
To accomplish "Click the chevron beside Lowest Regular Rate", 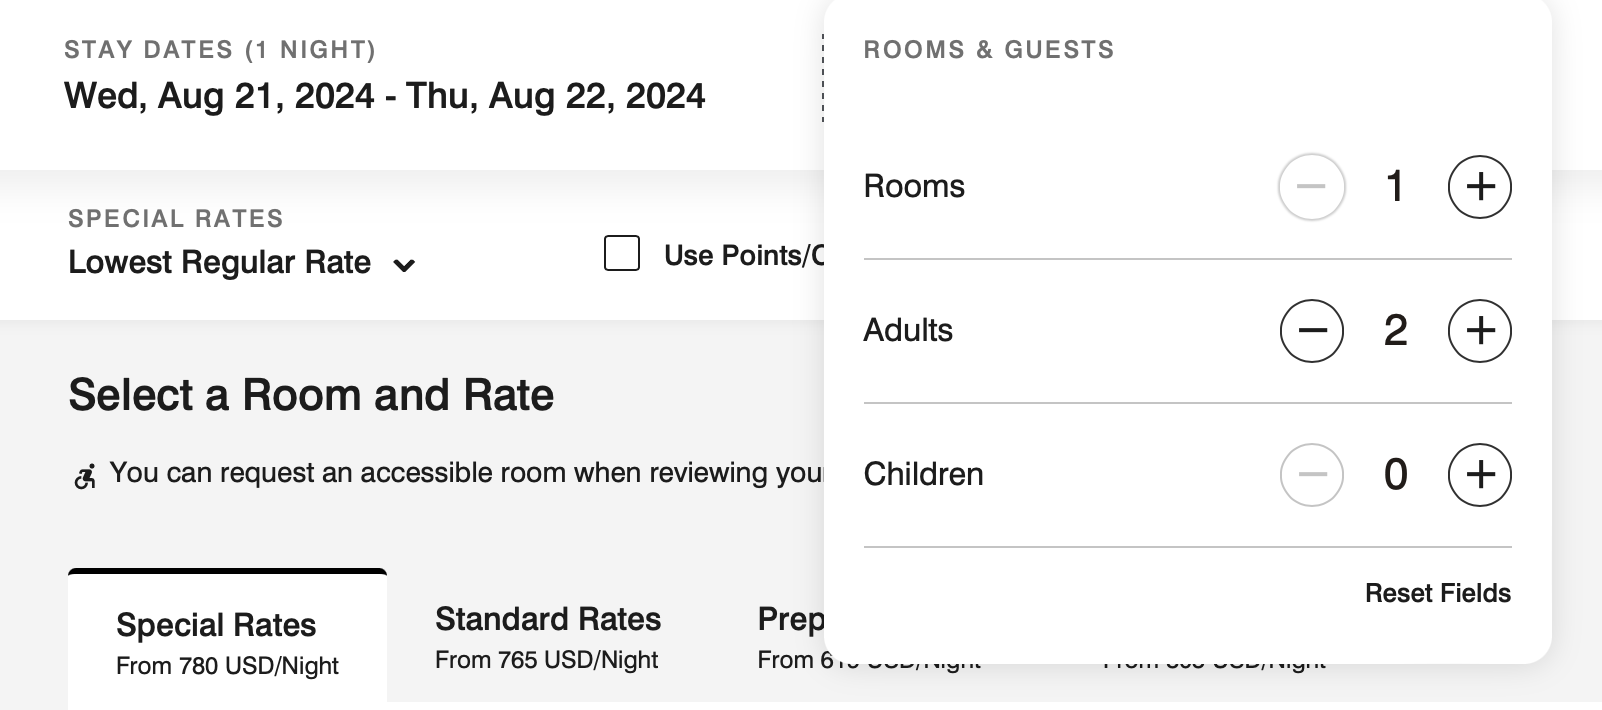I will pyautogui.click(x=404, y=265).
